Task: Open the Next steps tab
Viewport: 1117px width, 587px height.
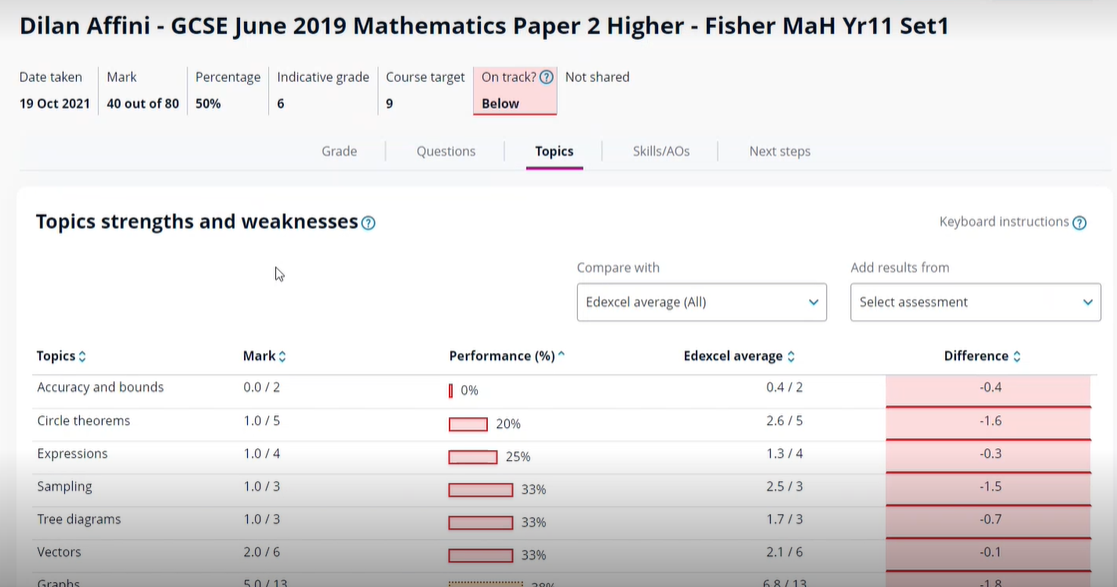Action: (x=780, y=151)
